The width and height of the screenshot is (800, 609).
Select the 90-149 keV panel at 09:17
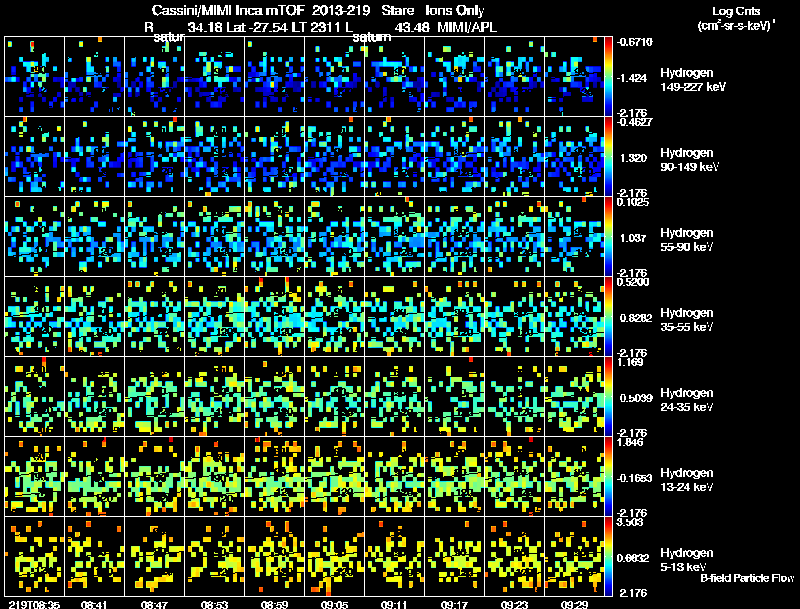click(x=454, y=157)
